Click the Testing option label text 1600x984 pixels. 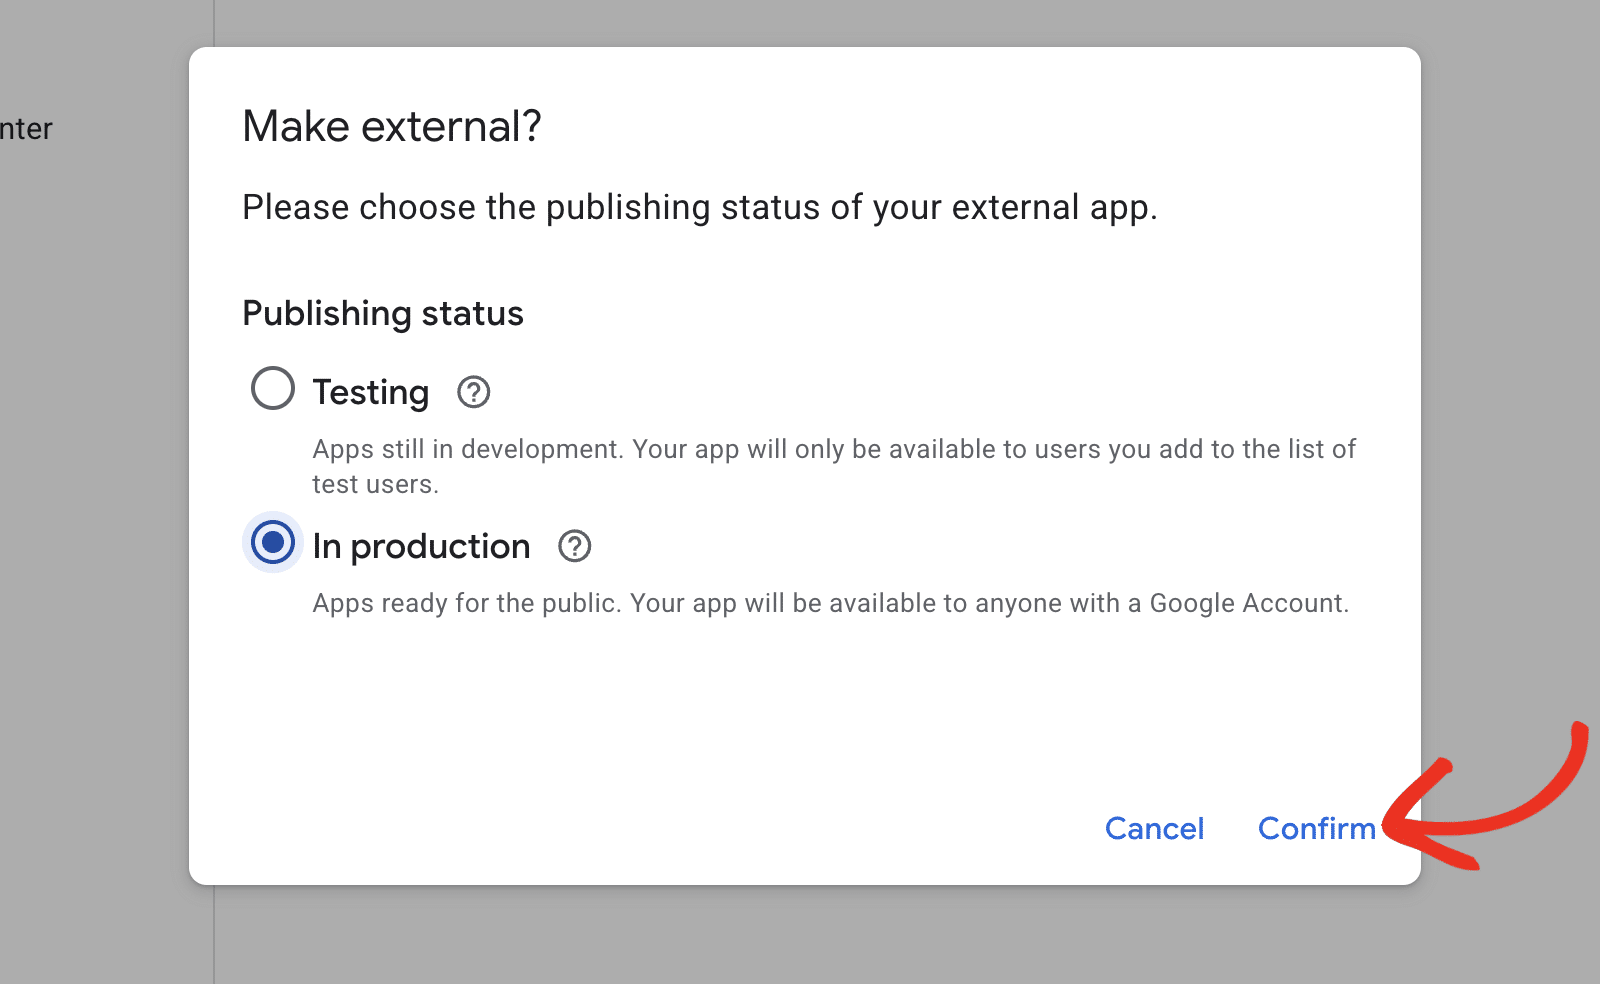[x=370, y=392]
